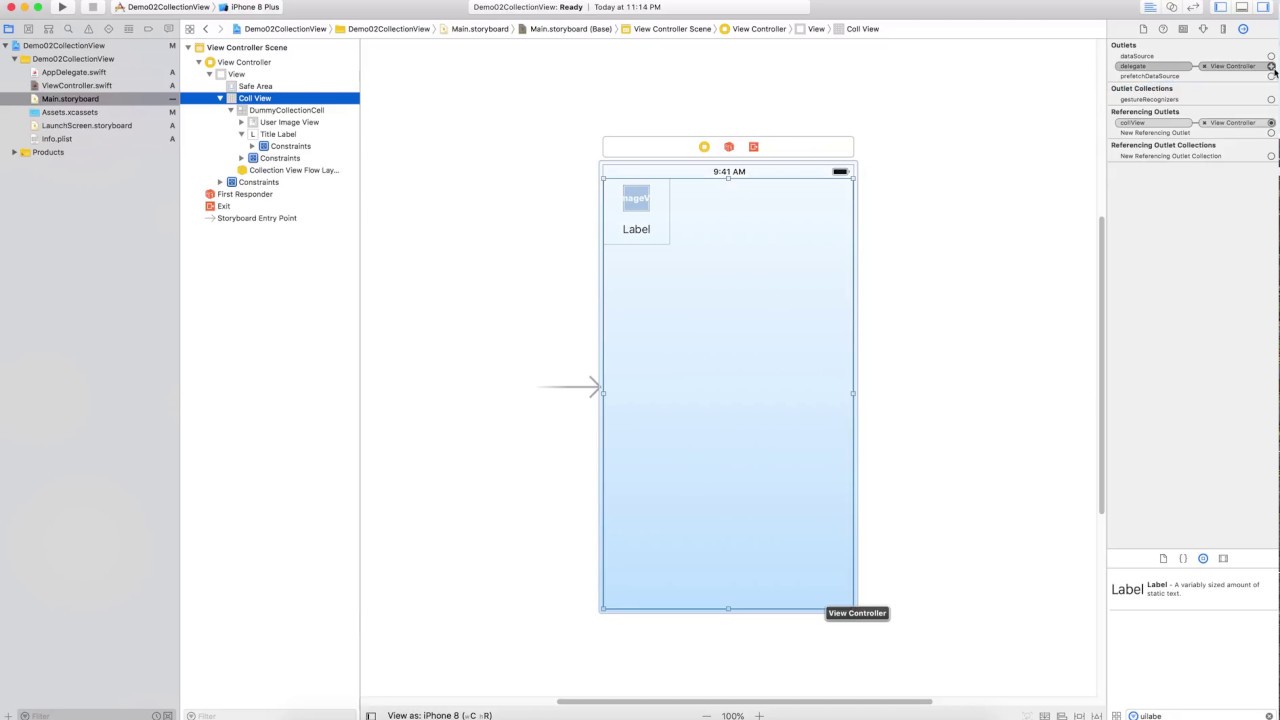
Task: Click the dataSource outlet connection circle
Action: (1271, 56)
